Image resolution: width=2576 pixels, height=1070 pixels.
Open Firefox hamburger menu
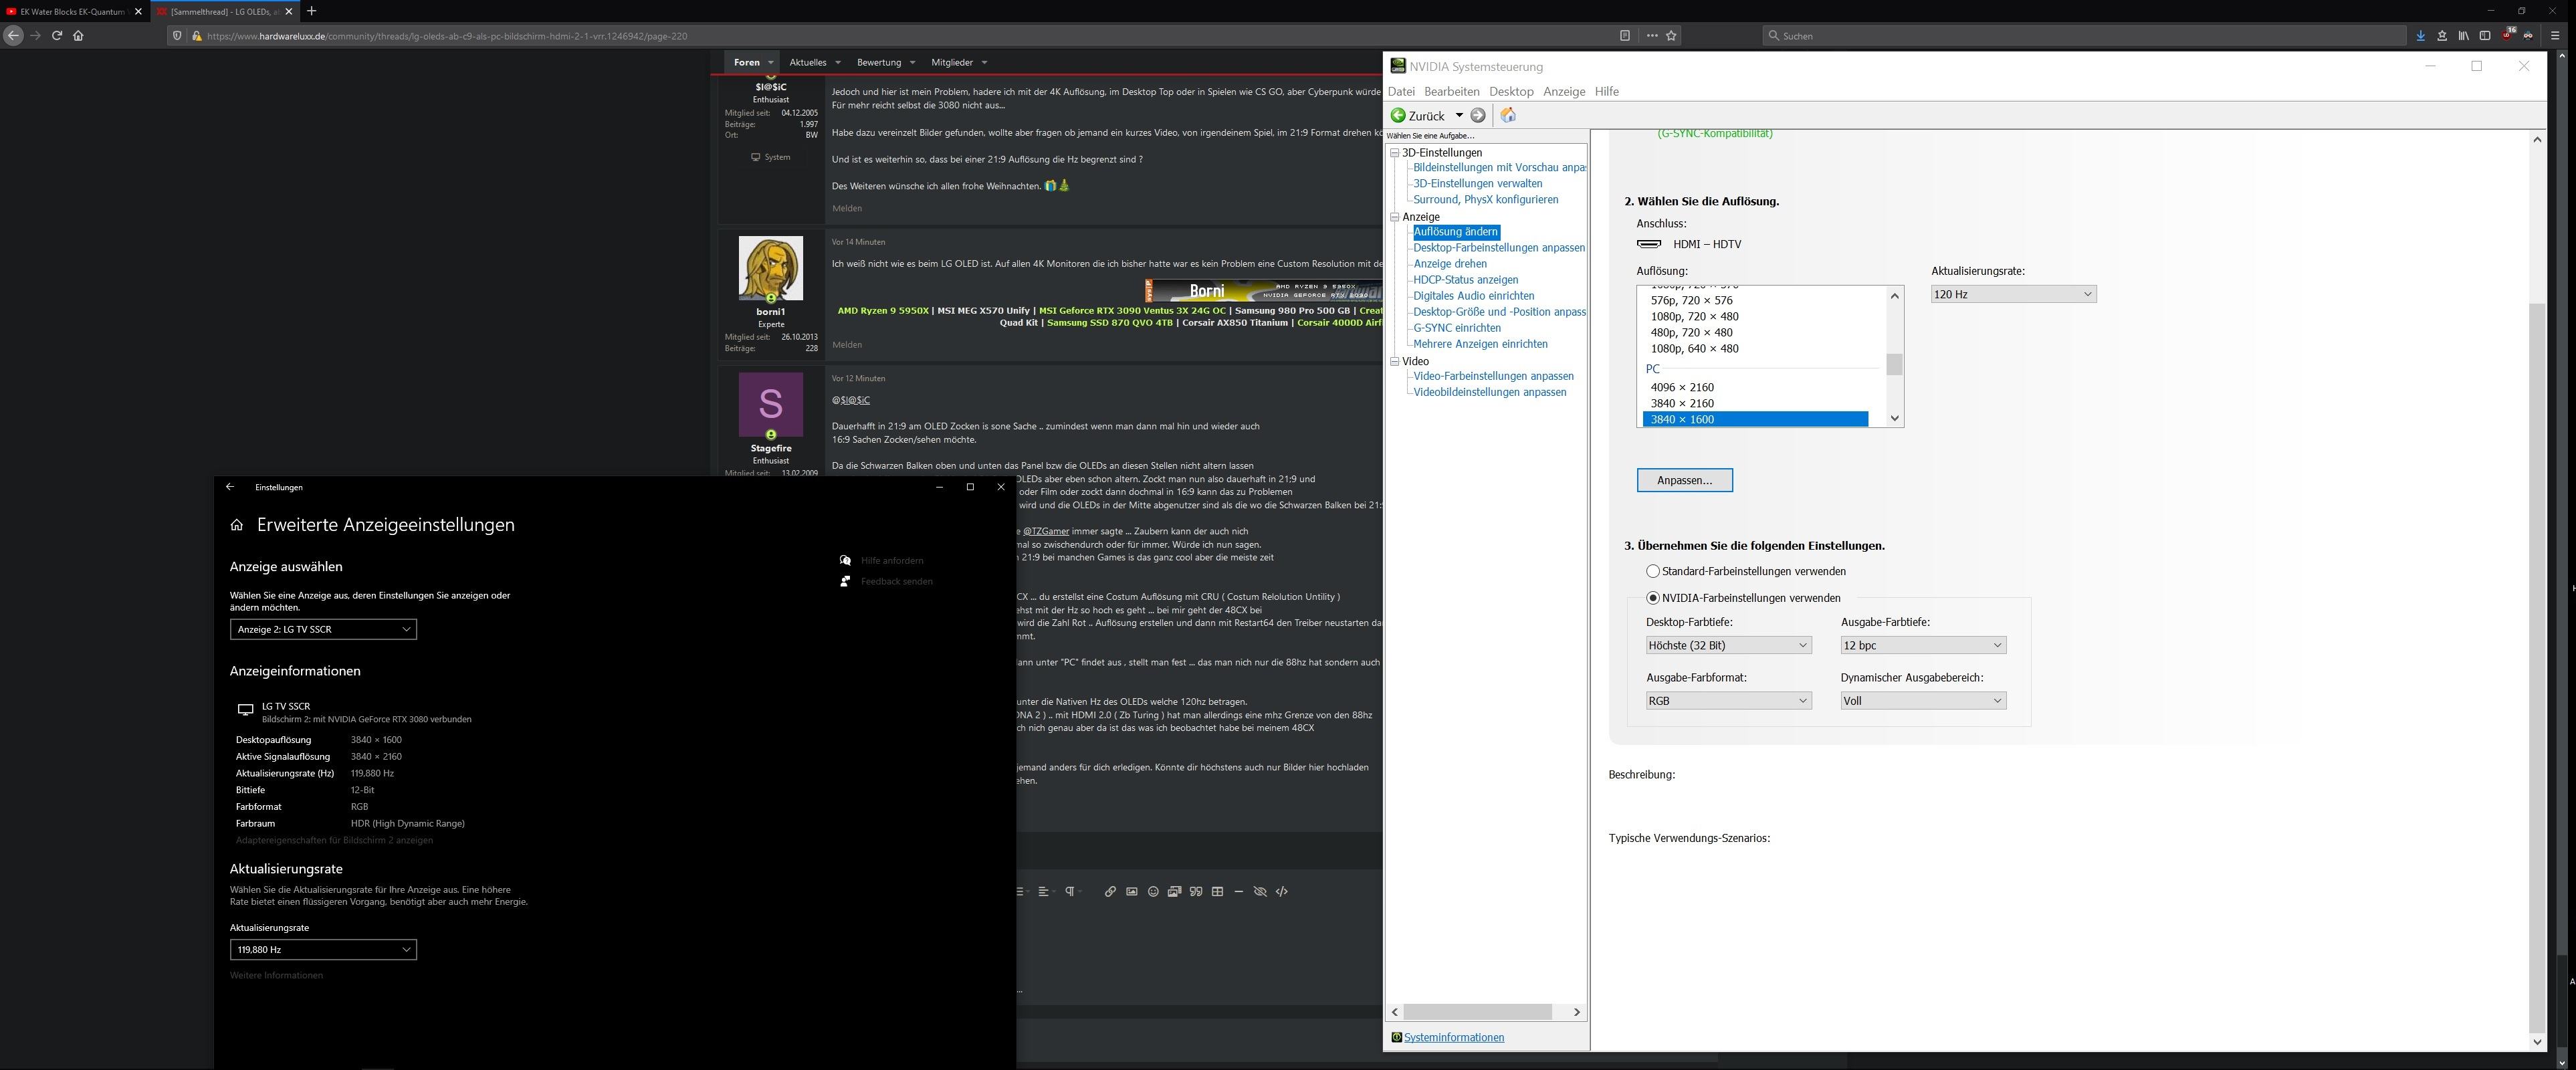click(2554, 35)
